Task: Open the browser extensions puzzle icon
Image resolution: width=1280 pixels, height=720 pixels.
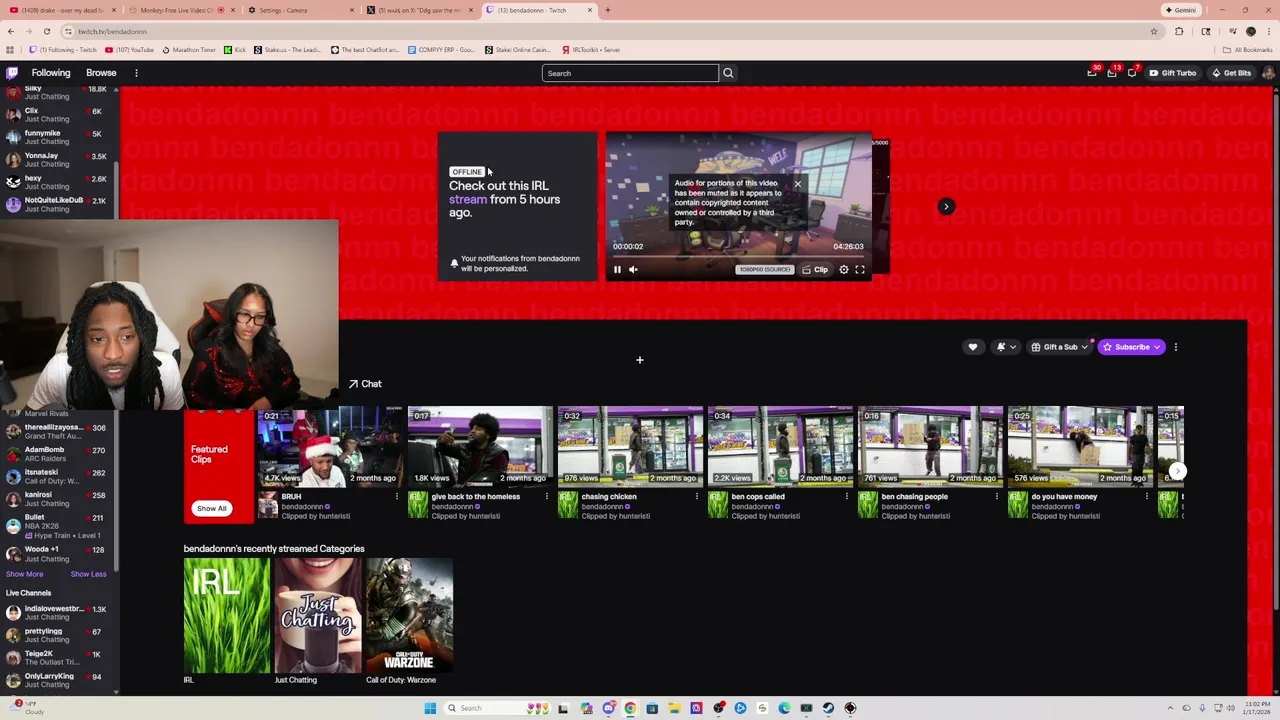Action: pos(1179,31)
